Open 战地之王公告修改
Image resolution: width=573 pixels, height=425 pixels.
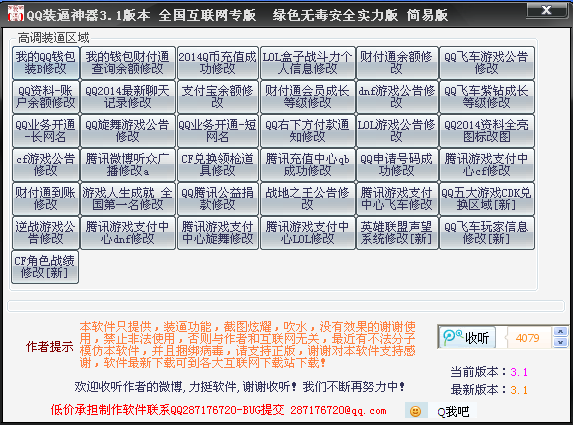tap(307, 199)
